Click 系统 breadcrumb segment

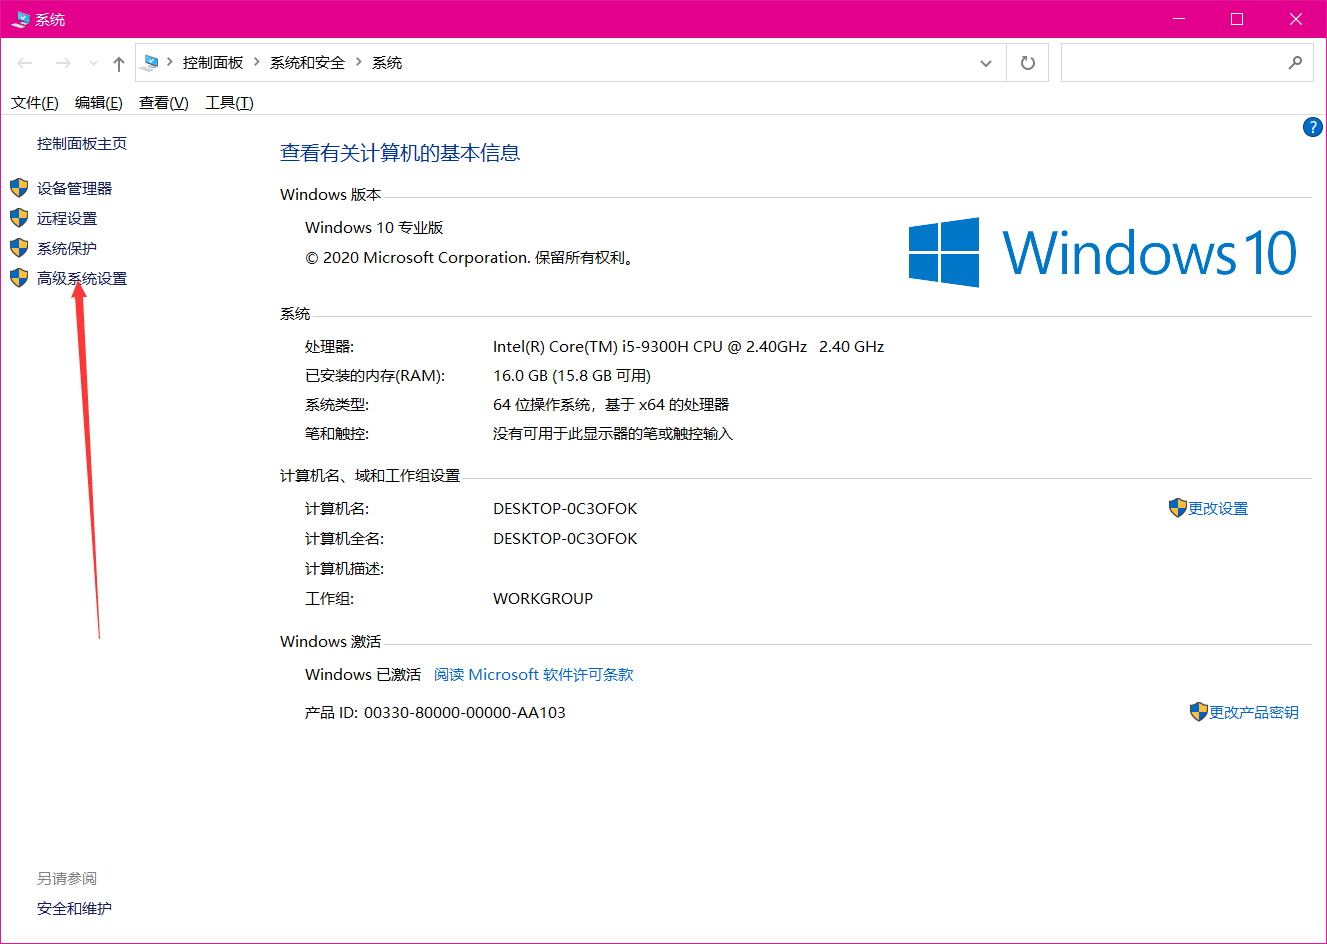(x=387, y=62)
